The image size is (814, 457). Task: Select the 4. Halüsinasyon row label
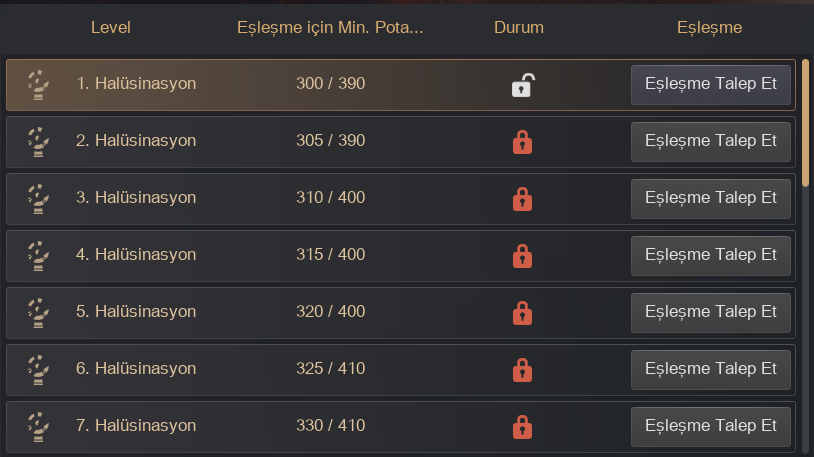click(x=136, y=255)
